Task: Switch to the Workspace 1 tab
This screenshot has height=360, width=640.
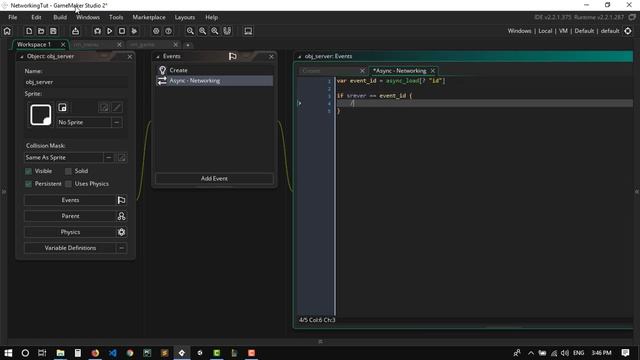Action: [34, 44]
